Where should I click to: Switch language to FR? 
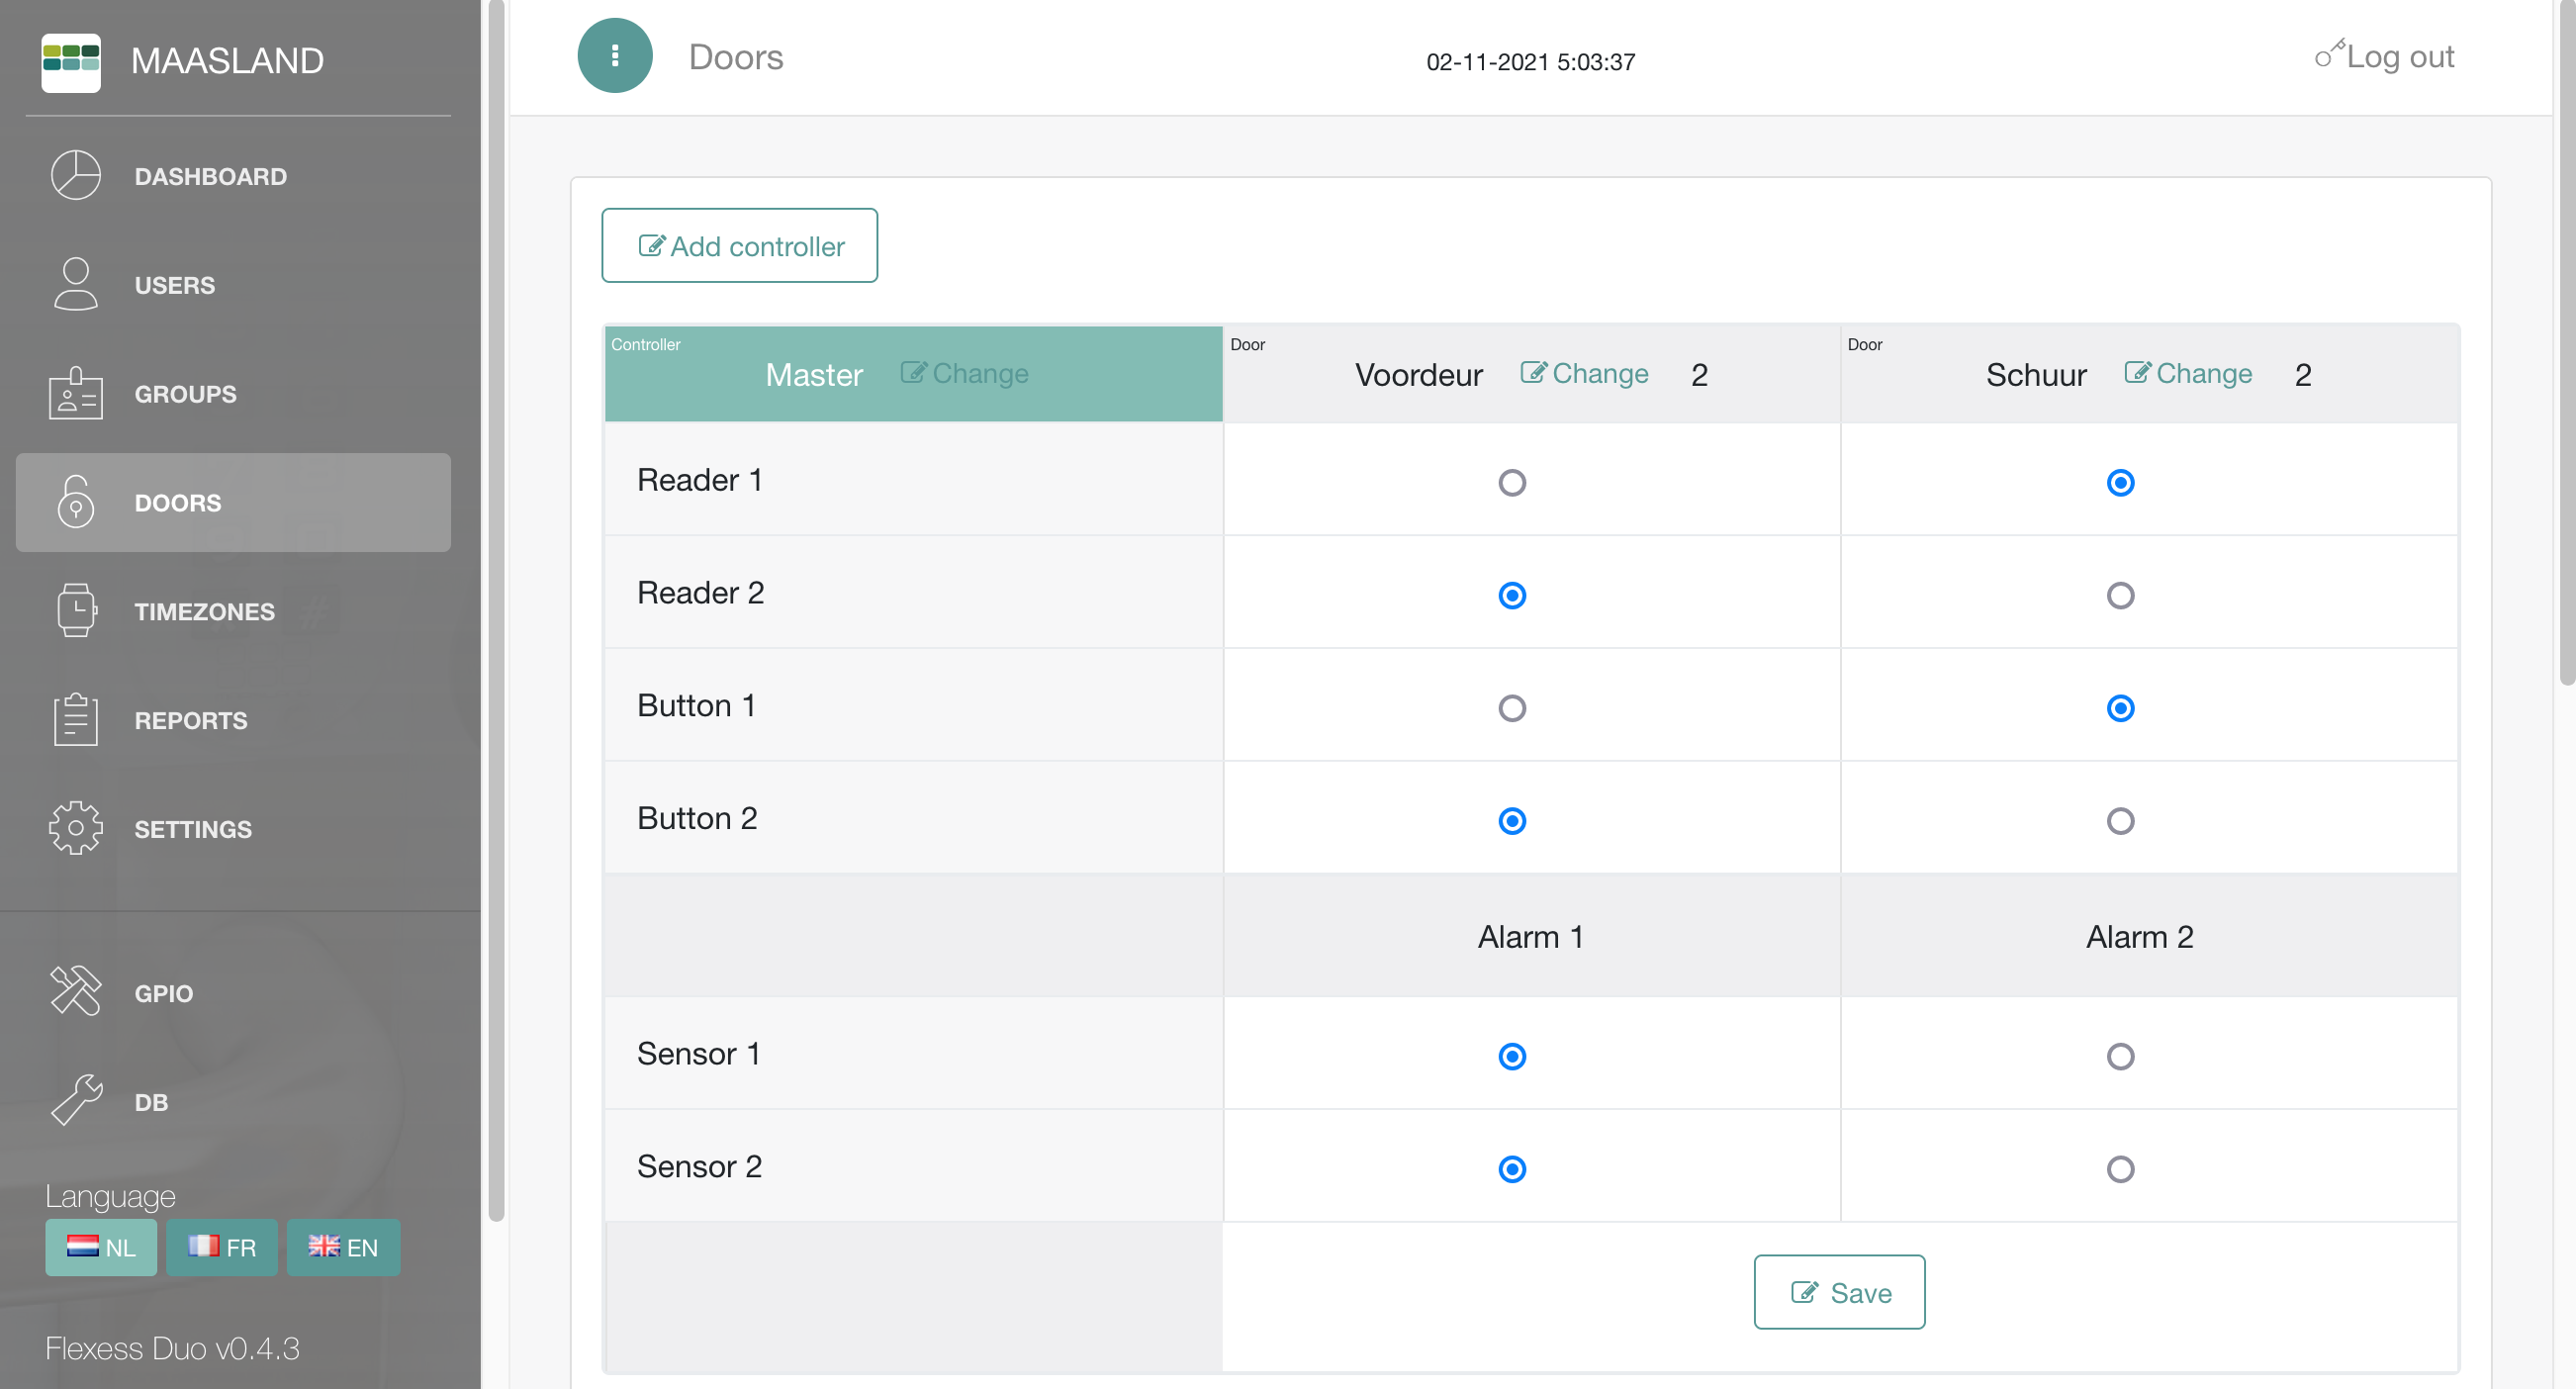(x=222, y=1247)
